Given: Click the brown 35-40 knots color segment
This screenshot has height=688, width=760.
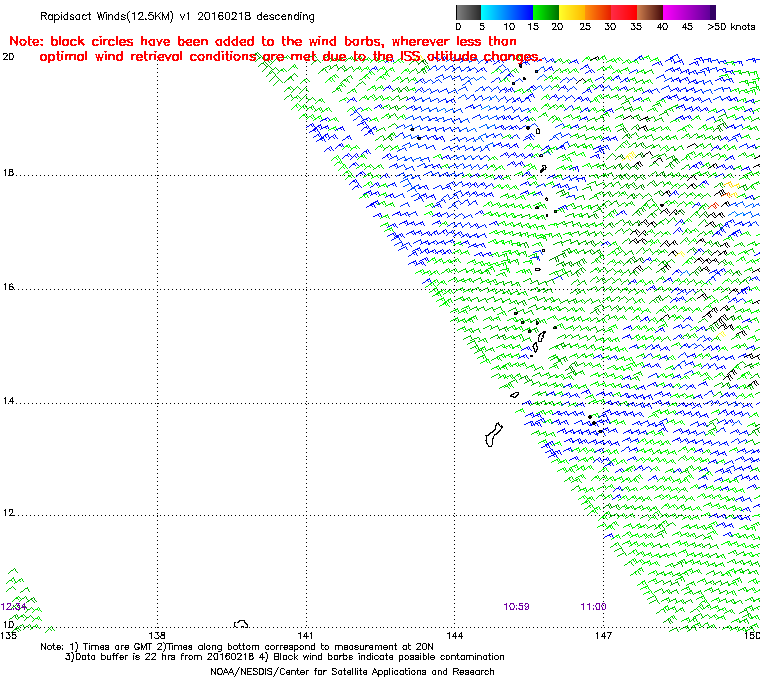Looking at the screenshot, I should (650, 12).
